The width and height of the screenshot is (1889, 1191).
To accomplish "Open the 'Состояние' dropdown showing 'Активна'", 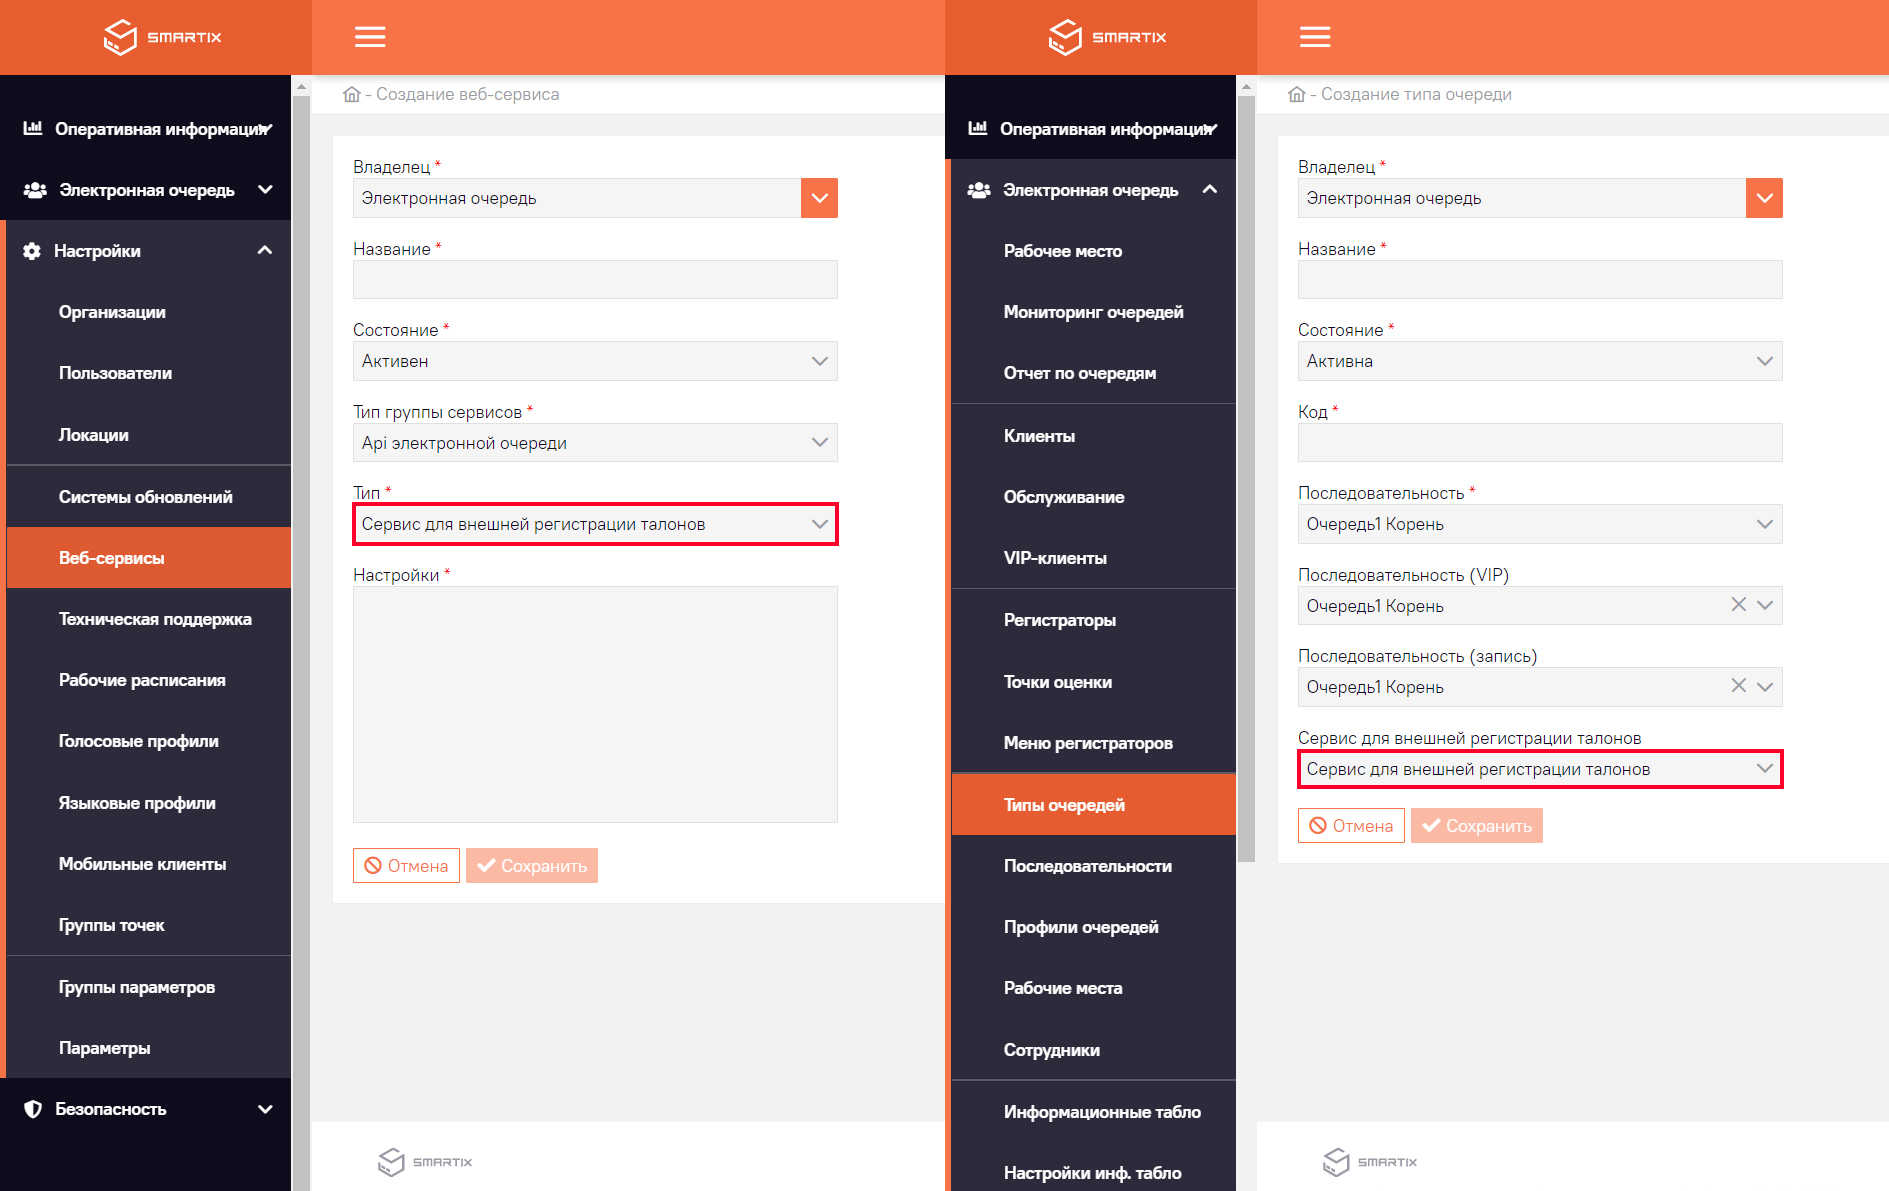I will [x=1540, y=361].
